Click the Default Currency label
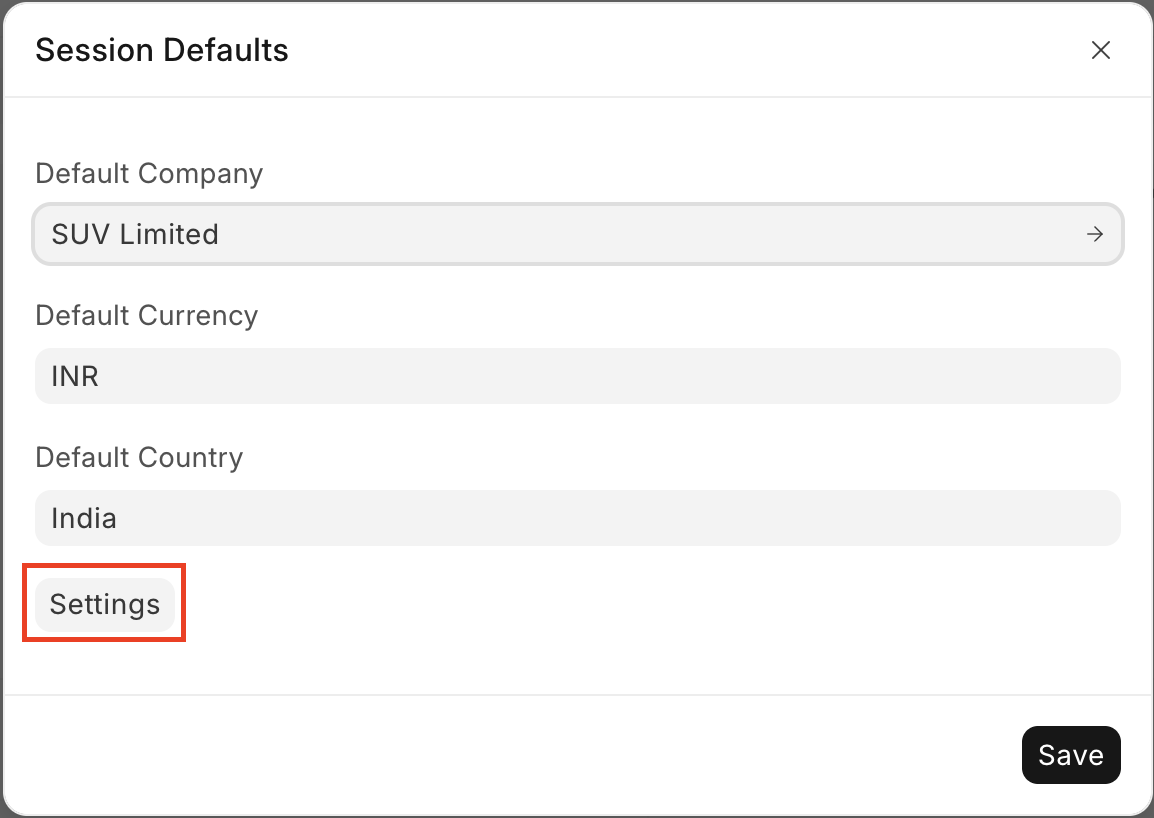1154x818 pixels. click(146, 315)
